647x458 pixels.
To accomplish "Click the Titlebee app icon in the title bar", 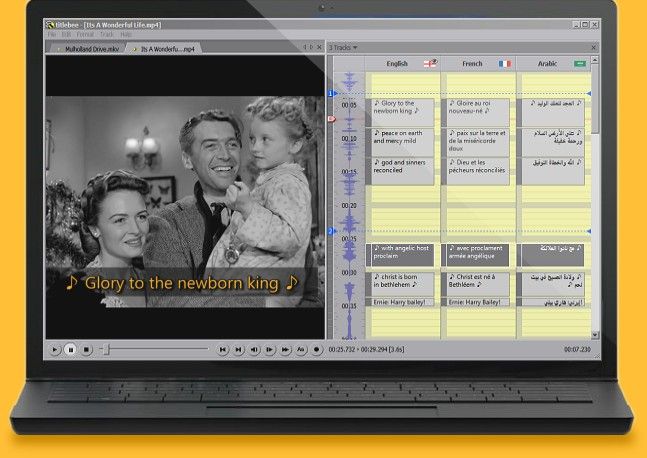I will pos(50,25).
